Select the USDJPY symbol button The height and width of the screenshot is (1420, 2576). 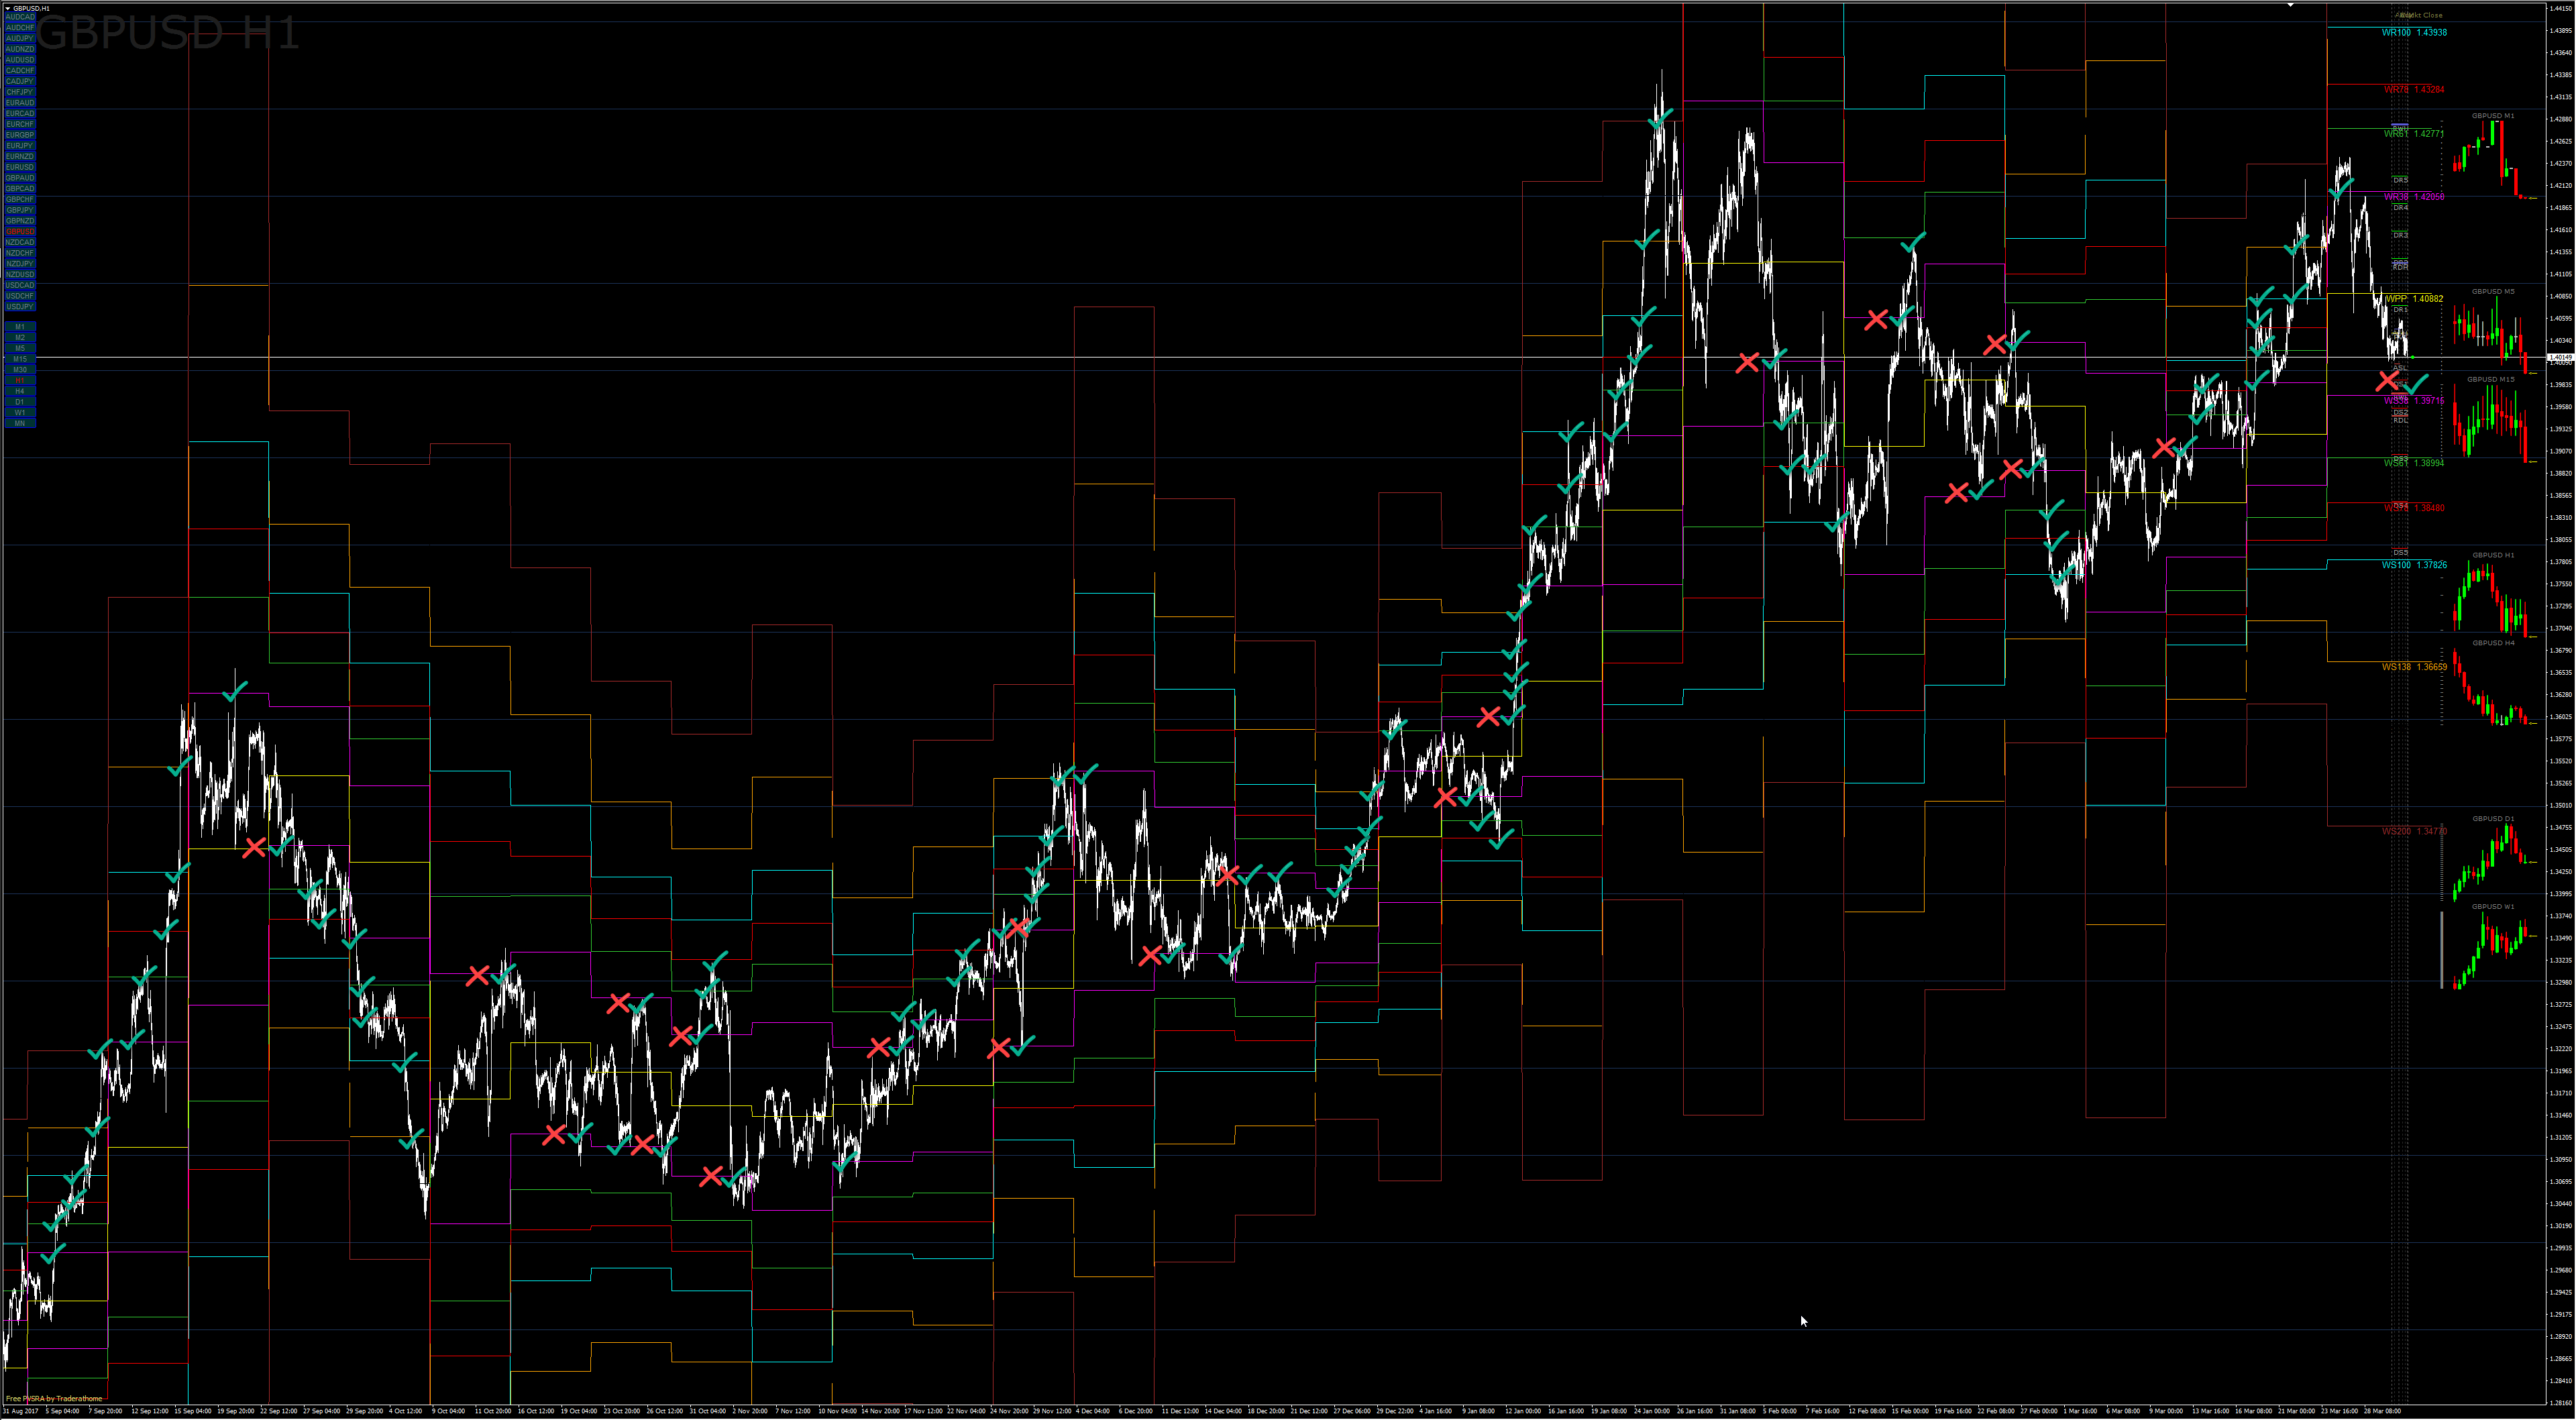click(x=20, y=307)
